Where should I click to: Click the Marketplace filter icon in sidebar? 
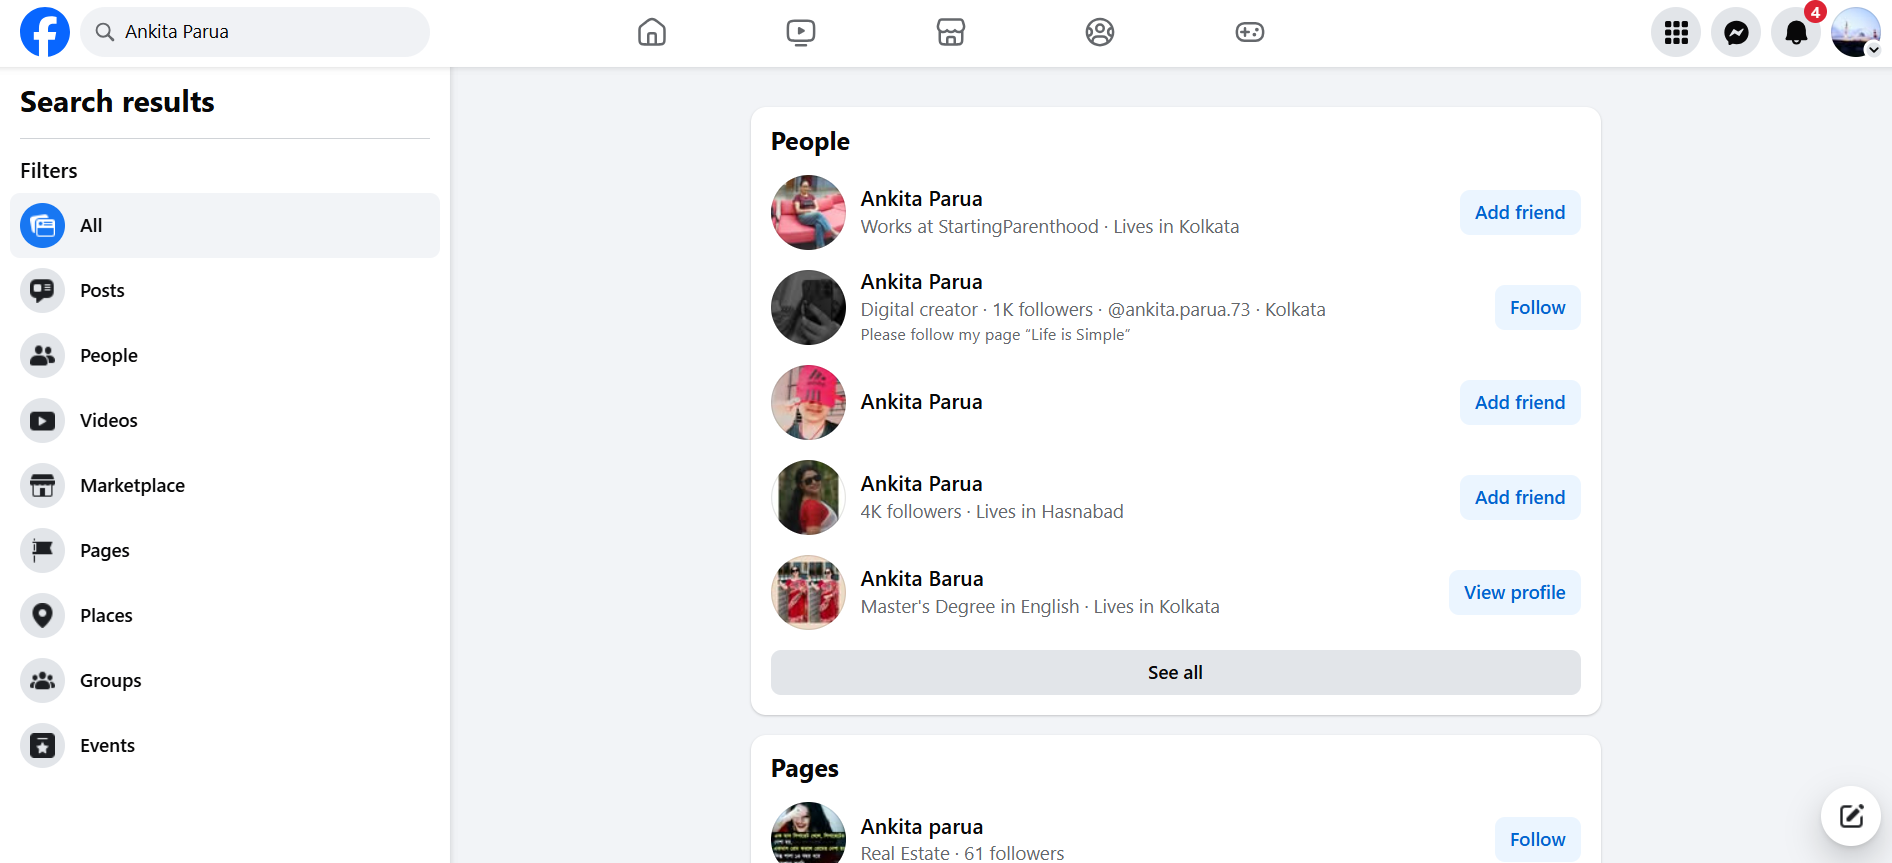(42, 486)
